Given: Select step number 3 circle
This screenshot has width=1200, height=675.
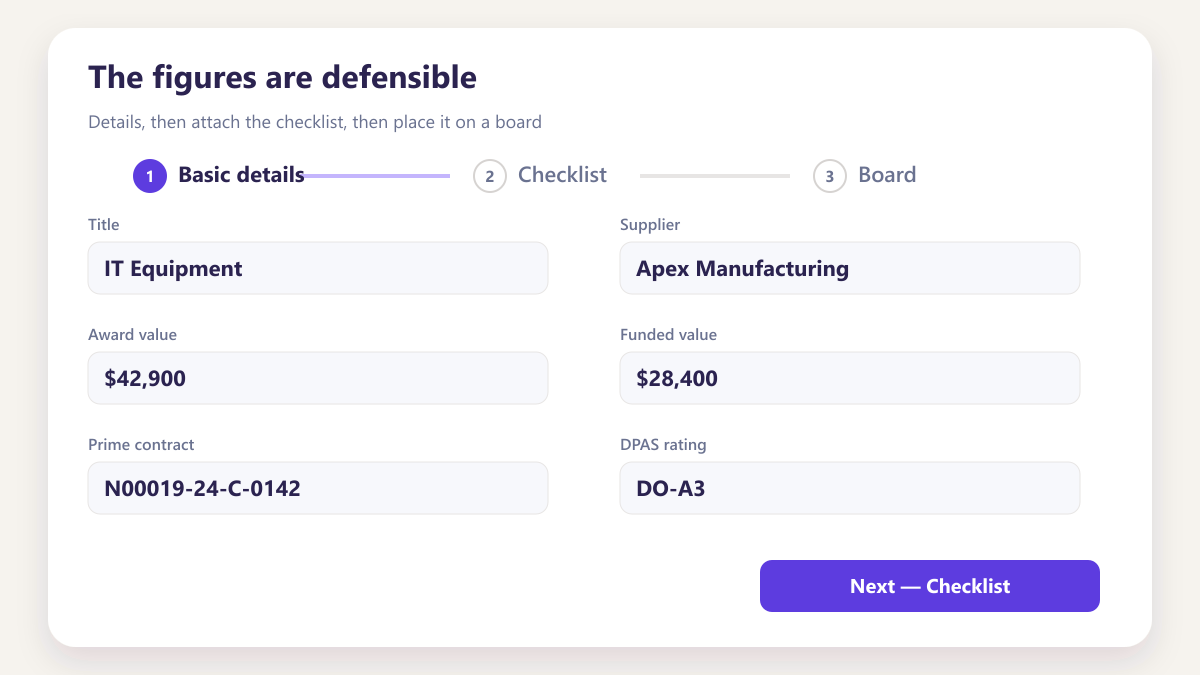Looking at the screenshot, I should coord(830,176).
